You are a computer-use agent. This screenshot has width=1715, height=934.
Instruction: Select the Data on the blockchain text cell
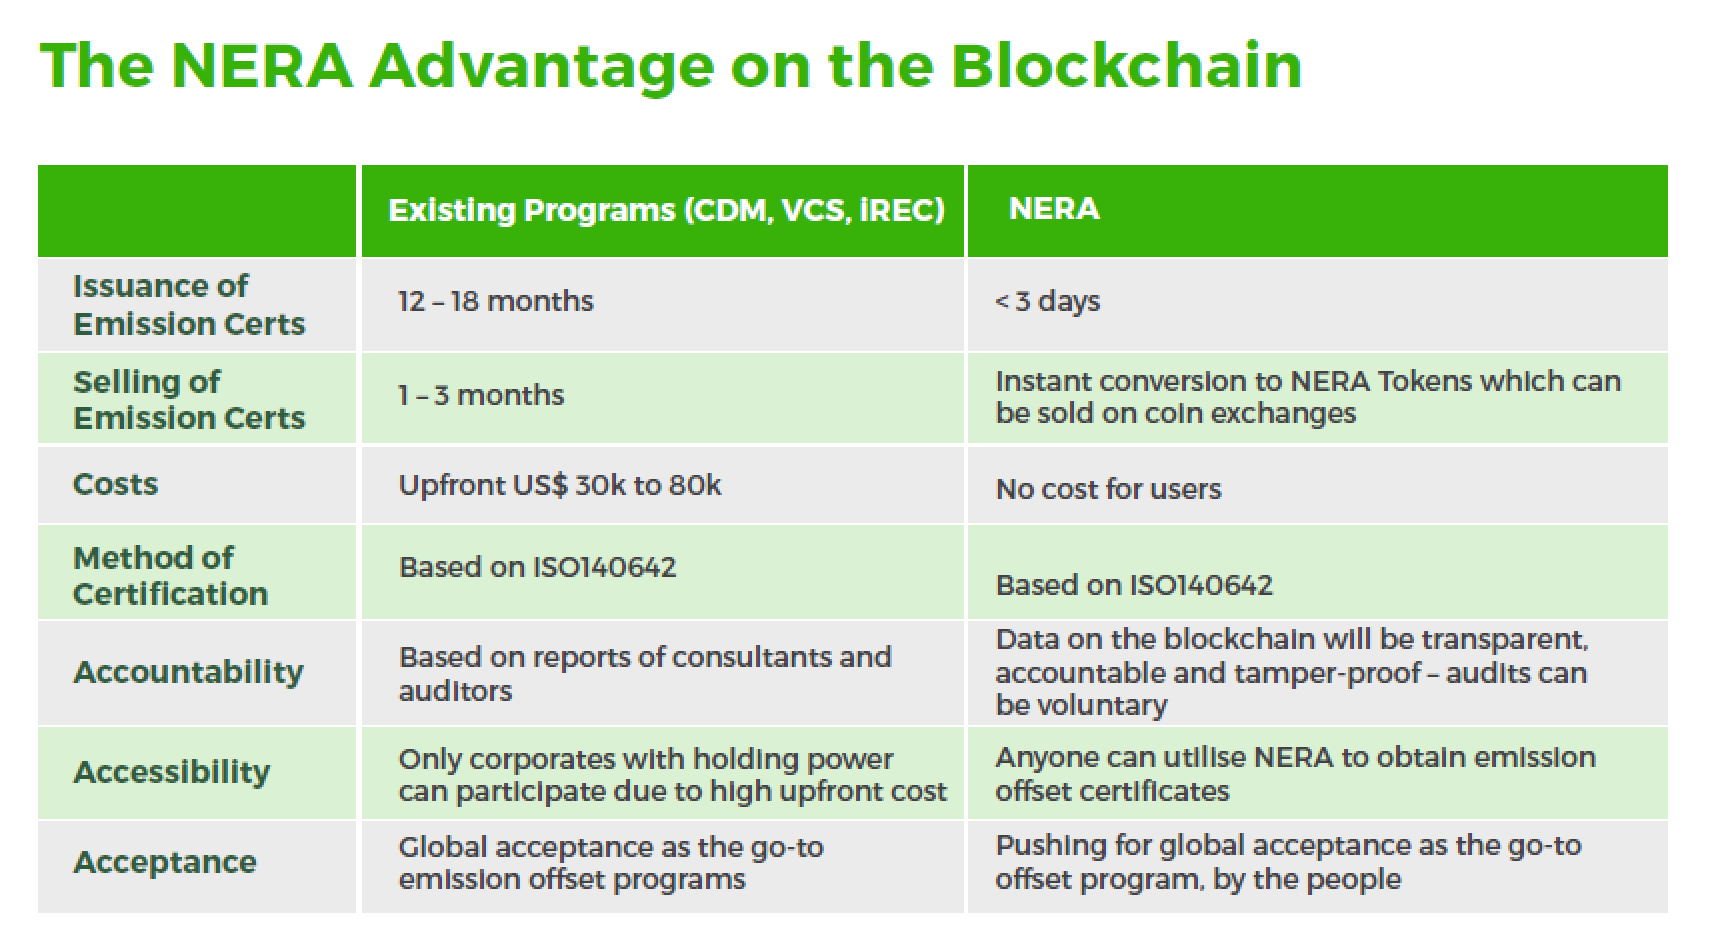pyautogui.click(x=1292, y=672)
